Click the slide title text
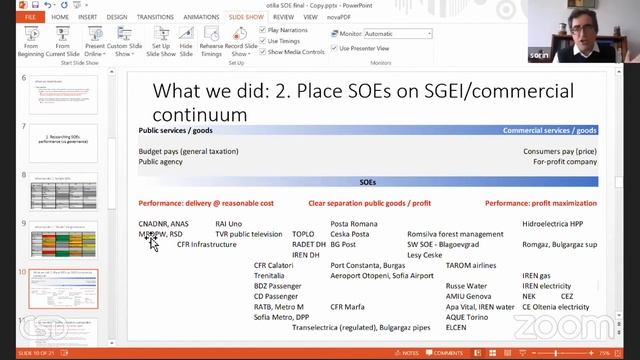The width and height of the screenshot is (640, 360). click(363, 102)
